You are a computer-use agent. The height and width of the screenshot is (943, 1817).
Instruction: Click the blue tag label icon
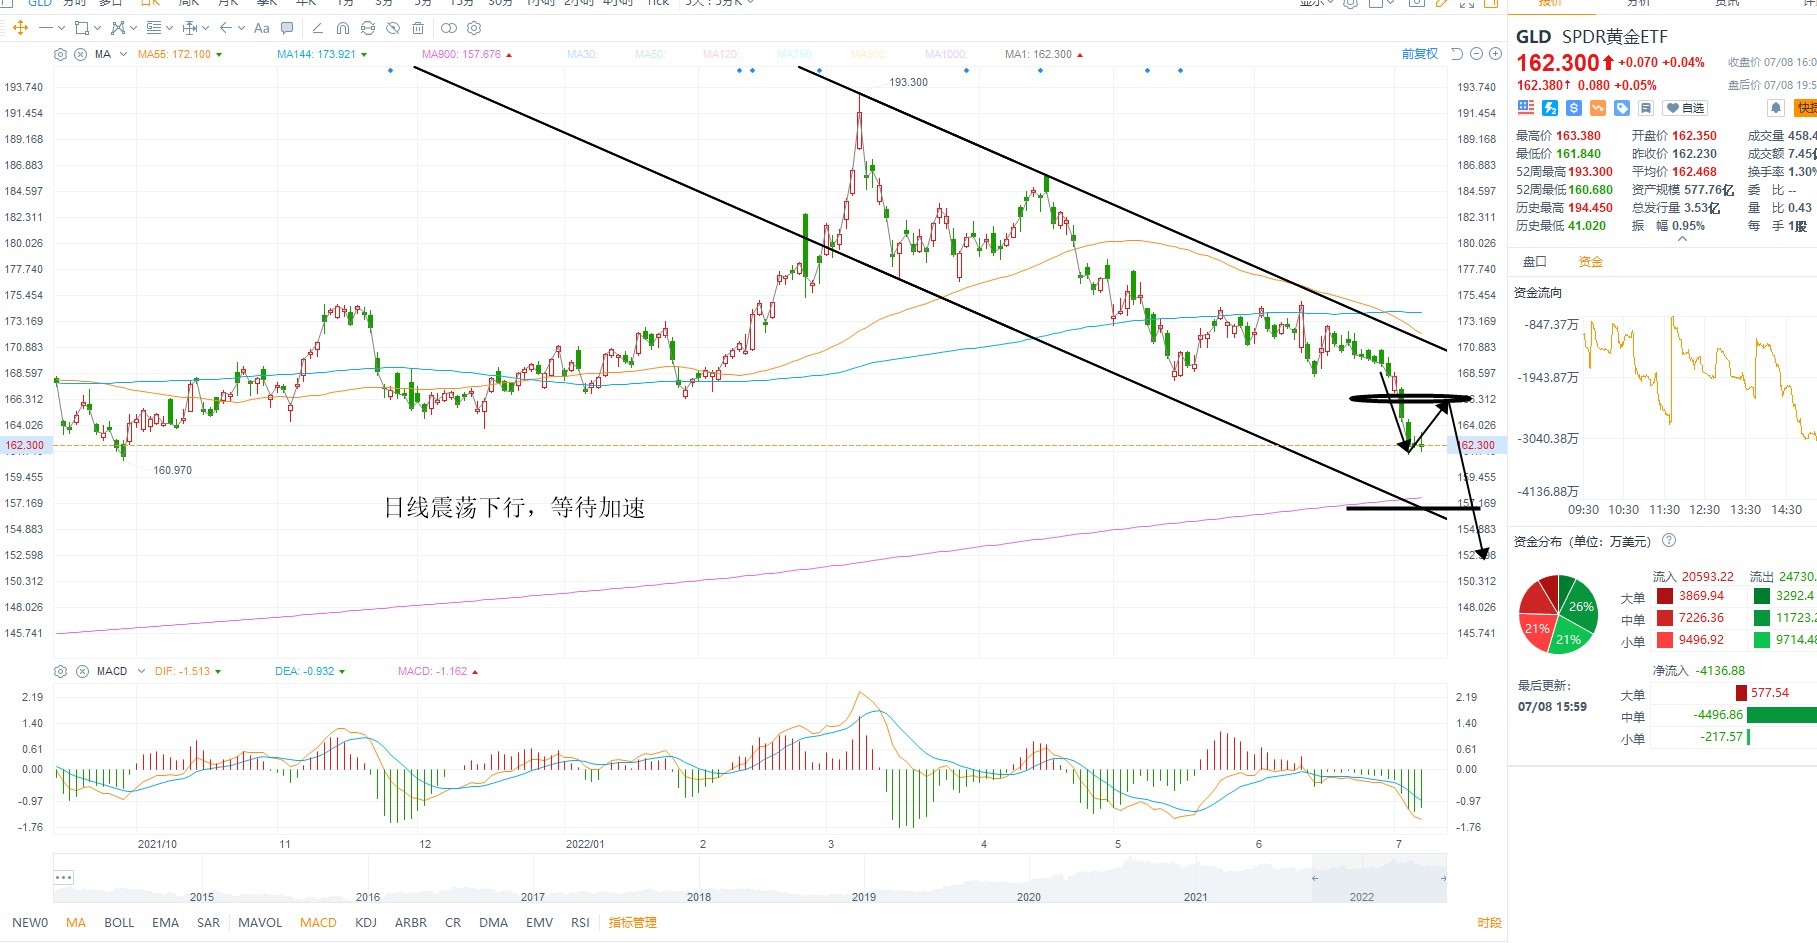coord(1622,108)
